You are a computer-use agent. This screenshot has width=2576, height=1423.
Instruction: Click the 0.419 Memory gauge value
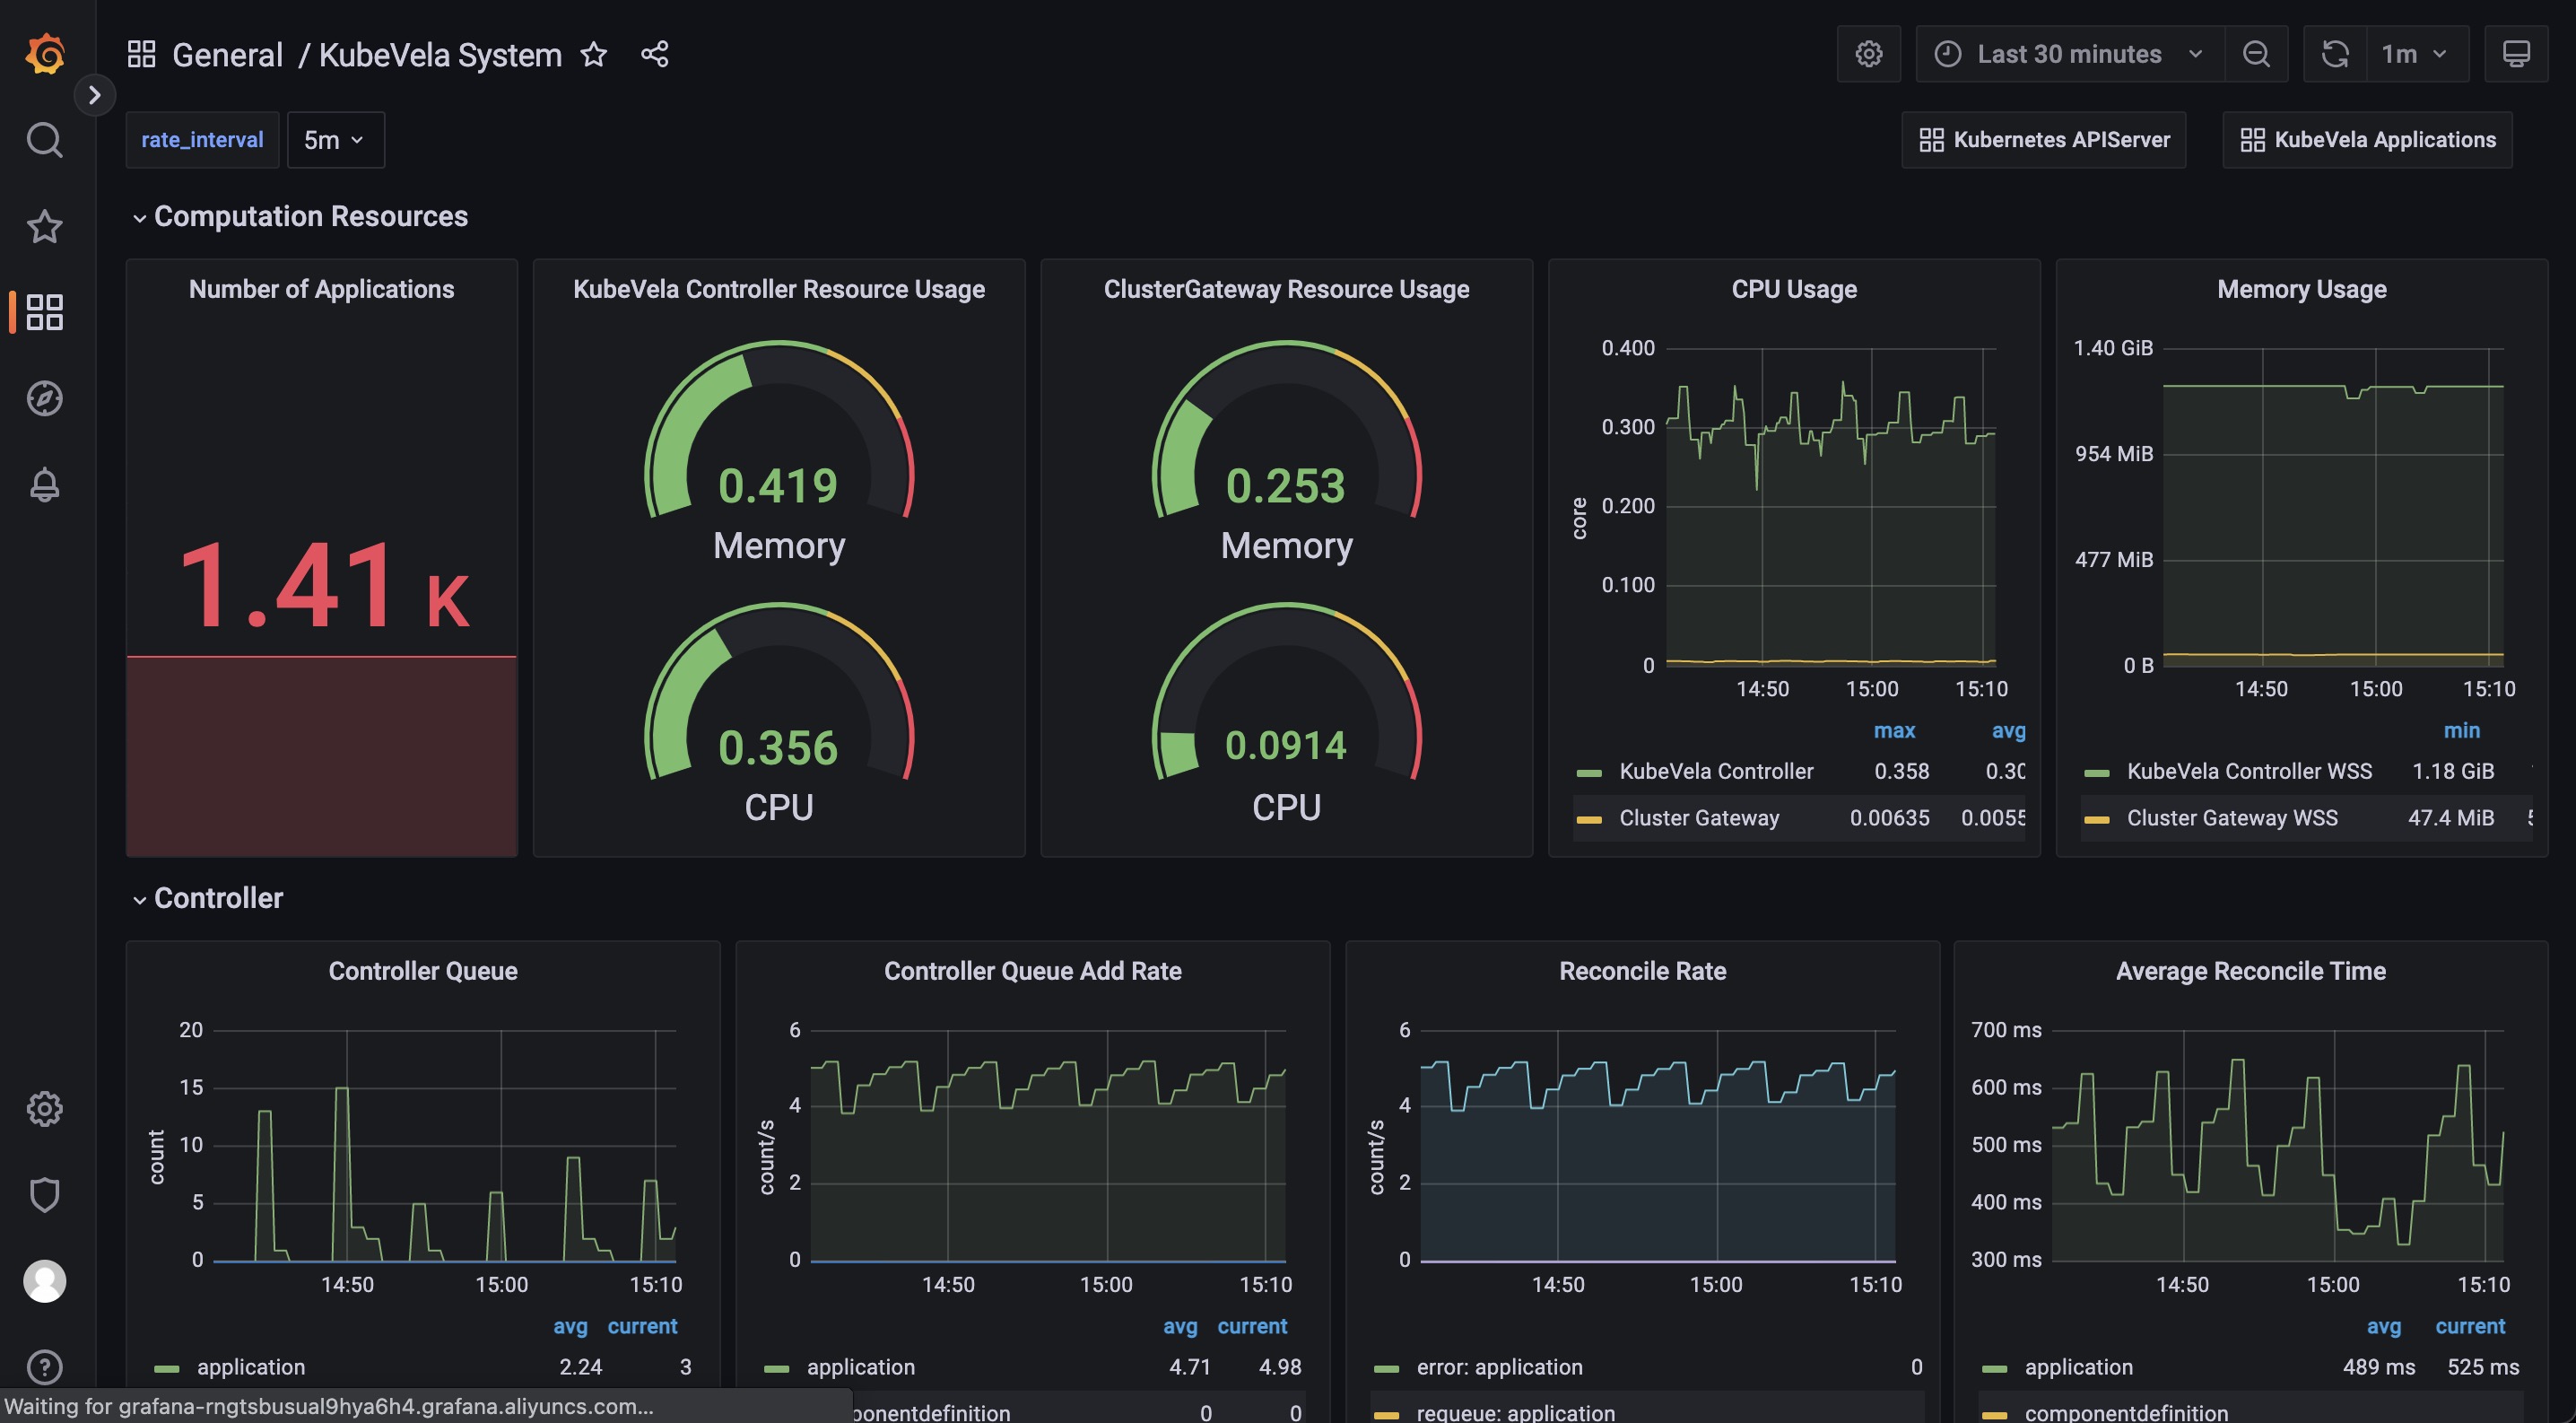(778, 486)
